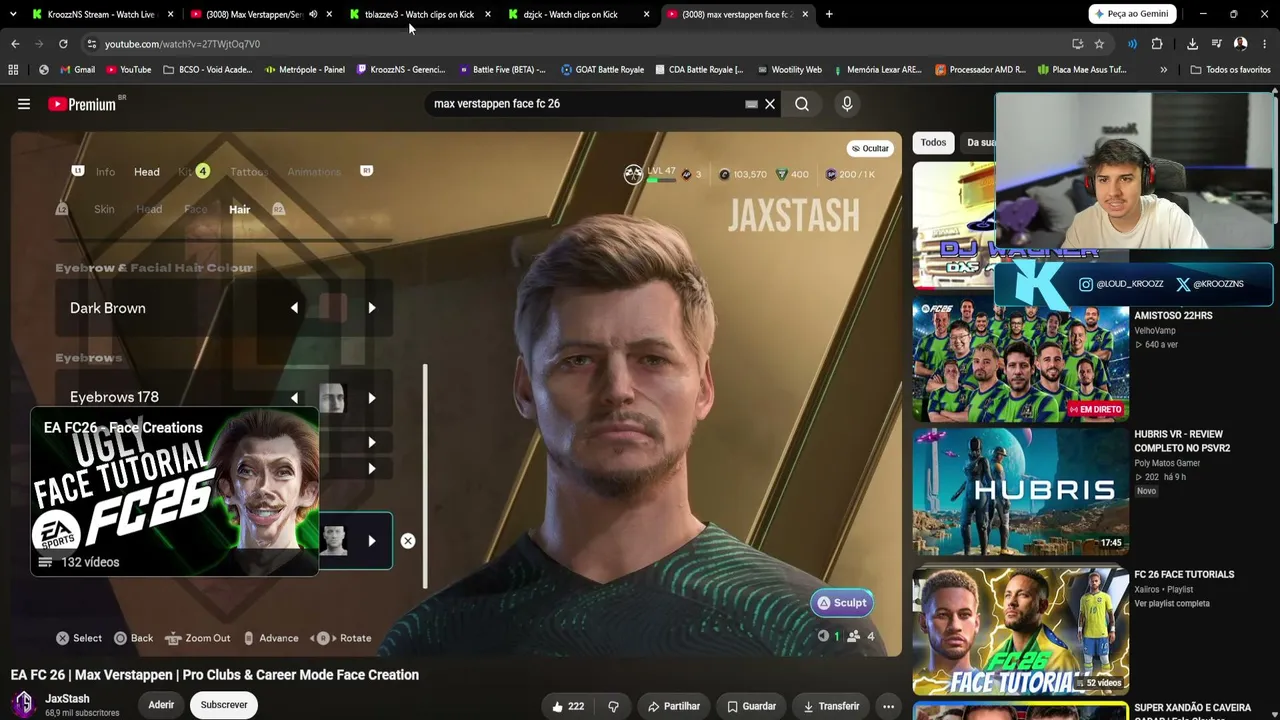Close the tblazzev3 tab

(488, 14)
